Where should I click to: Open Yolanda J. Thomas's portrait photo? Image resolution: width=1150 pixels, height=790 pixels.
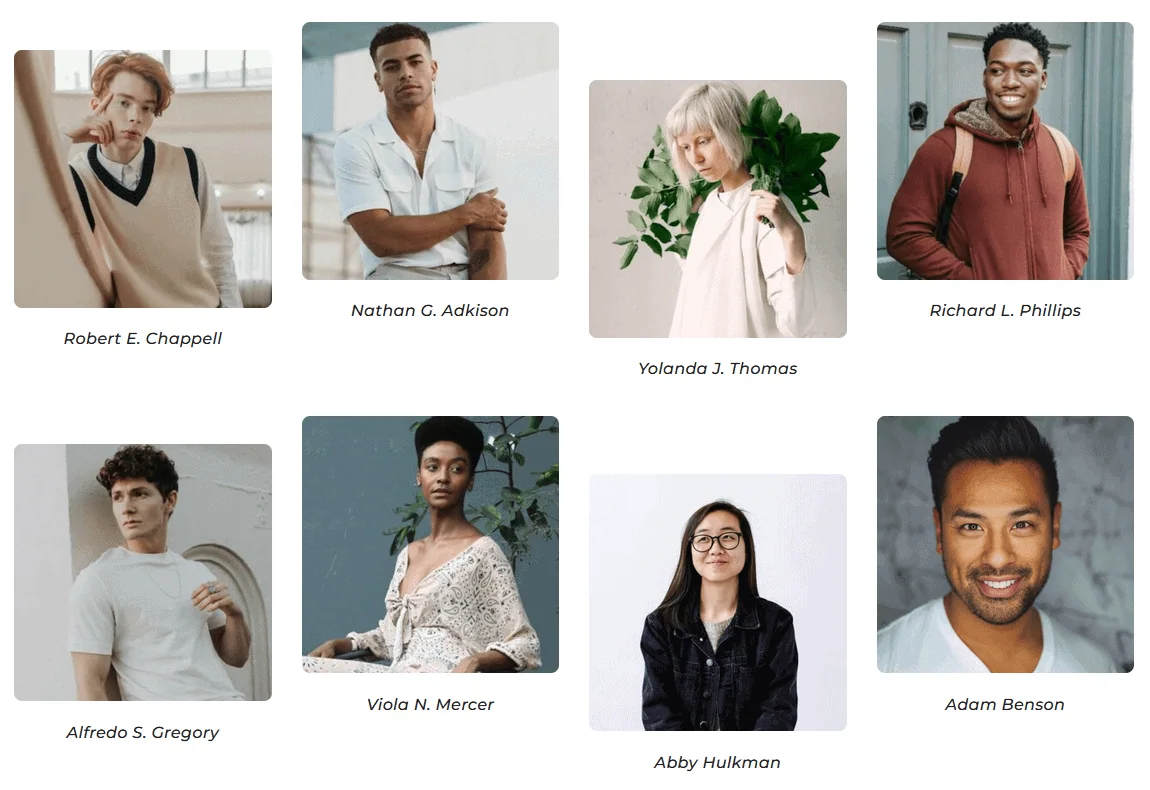tap(718, 209)
